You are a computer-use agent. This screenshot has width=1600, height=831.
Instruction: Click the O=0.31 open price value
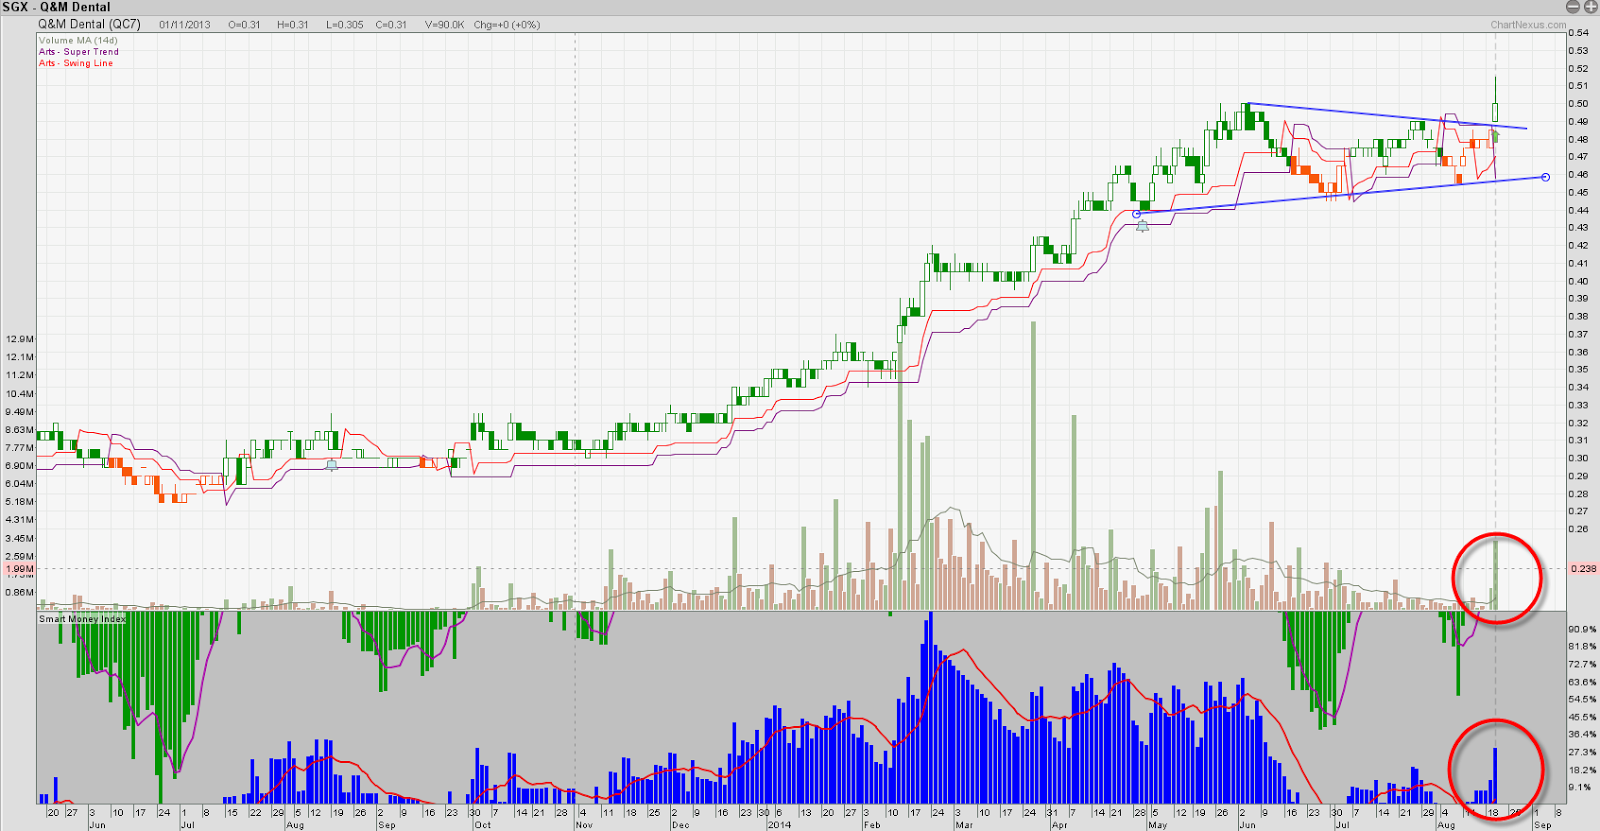pos(244,25)
